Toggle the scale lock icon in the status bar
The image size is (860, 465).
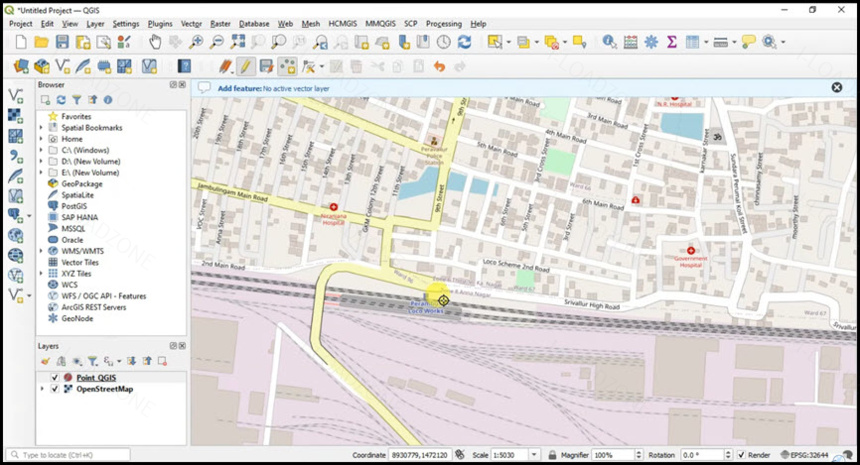[552, 455]
